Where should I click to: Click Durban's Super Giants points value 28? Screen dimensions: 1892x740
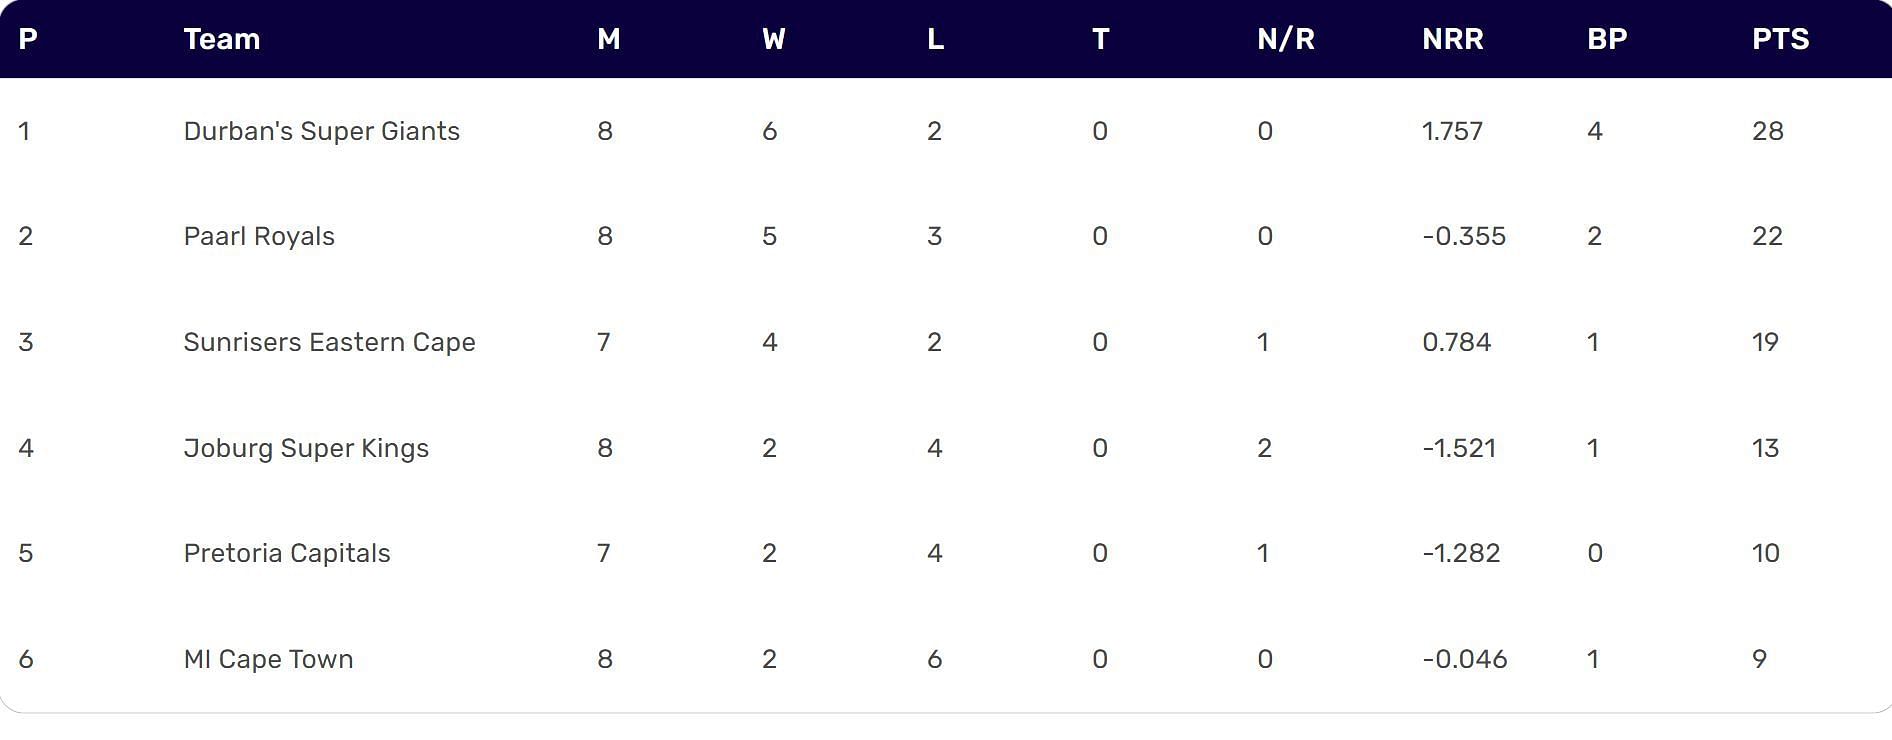pyautogui.click(x=1767, y=131)
